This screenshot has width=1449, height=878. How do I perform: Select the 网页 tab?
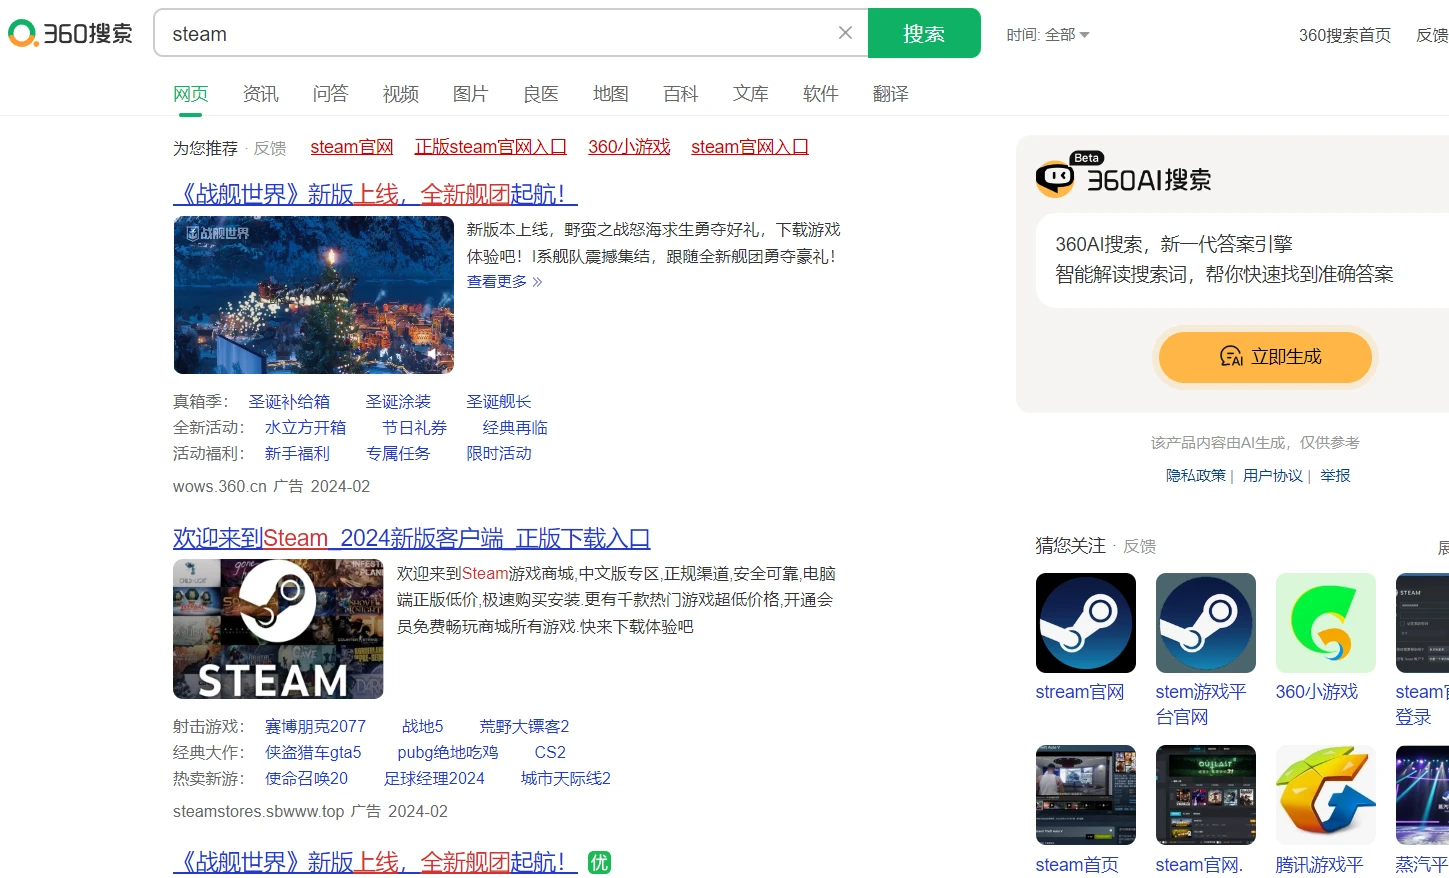click(x=191, y=94)
